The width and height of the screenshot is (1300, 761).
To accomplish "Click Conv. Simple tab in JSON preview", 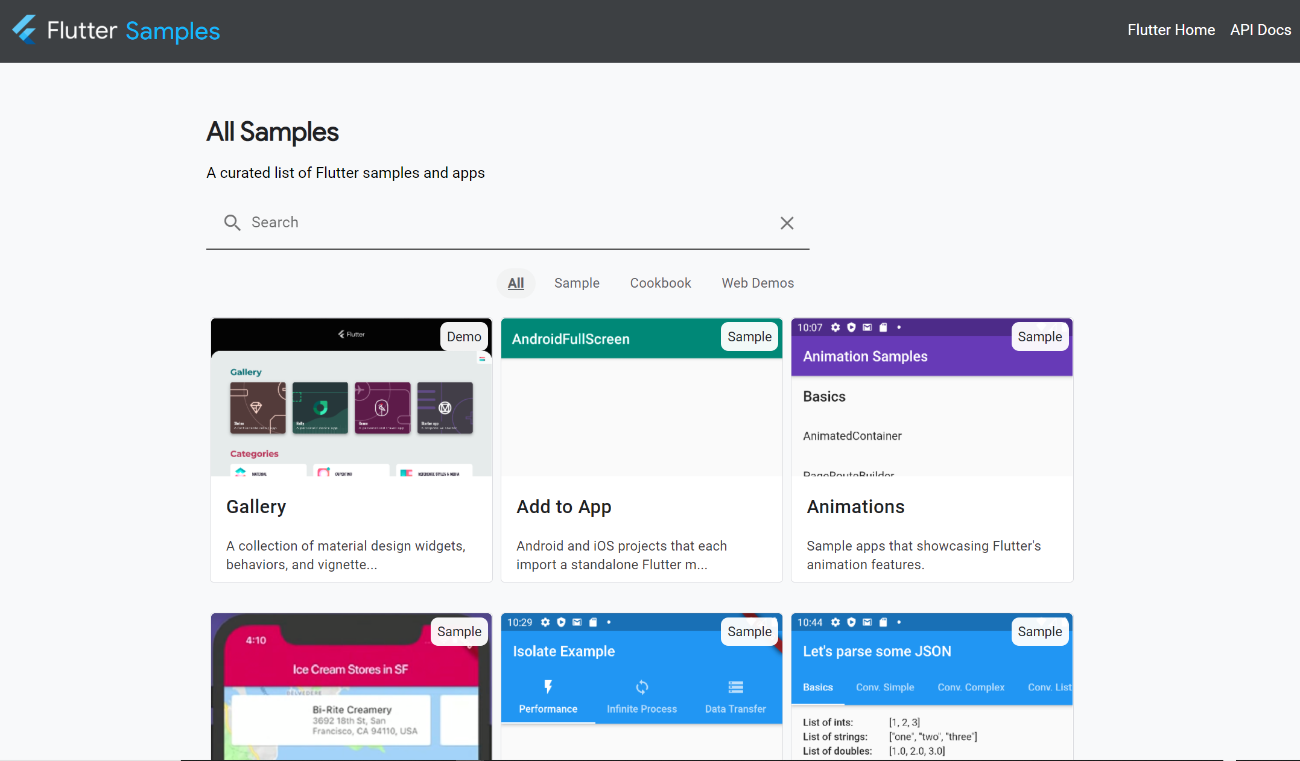I will click(x=885, y=687).
